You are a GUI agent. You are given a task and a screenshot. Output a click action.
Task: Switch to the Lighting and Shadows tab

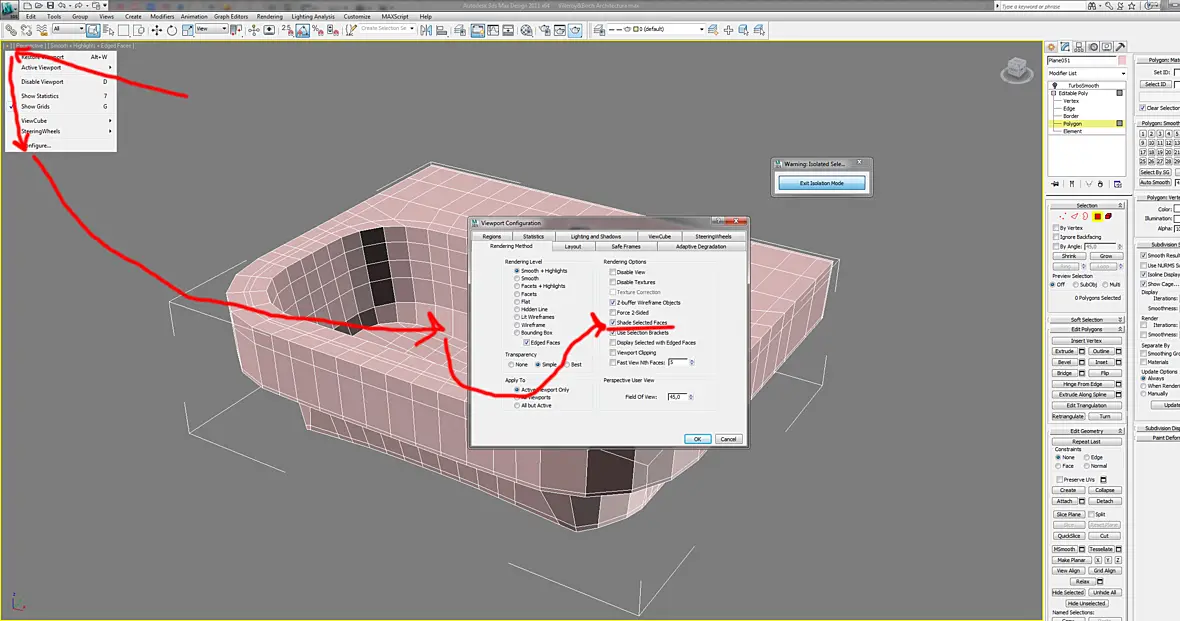pos(596,236)
